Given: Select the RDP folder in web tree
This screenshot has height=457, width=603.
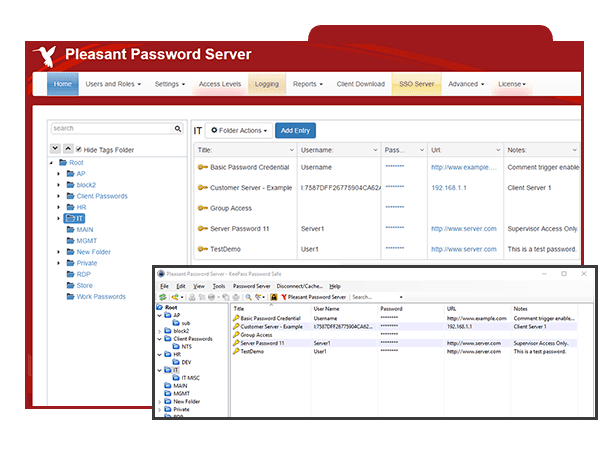Looking at the screenshot, I should click(x=83, y=274).
